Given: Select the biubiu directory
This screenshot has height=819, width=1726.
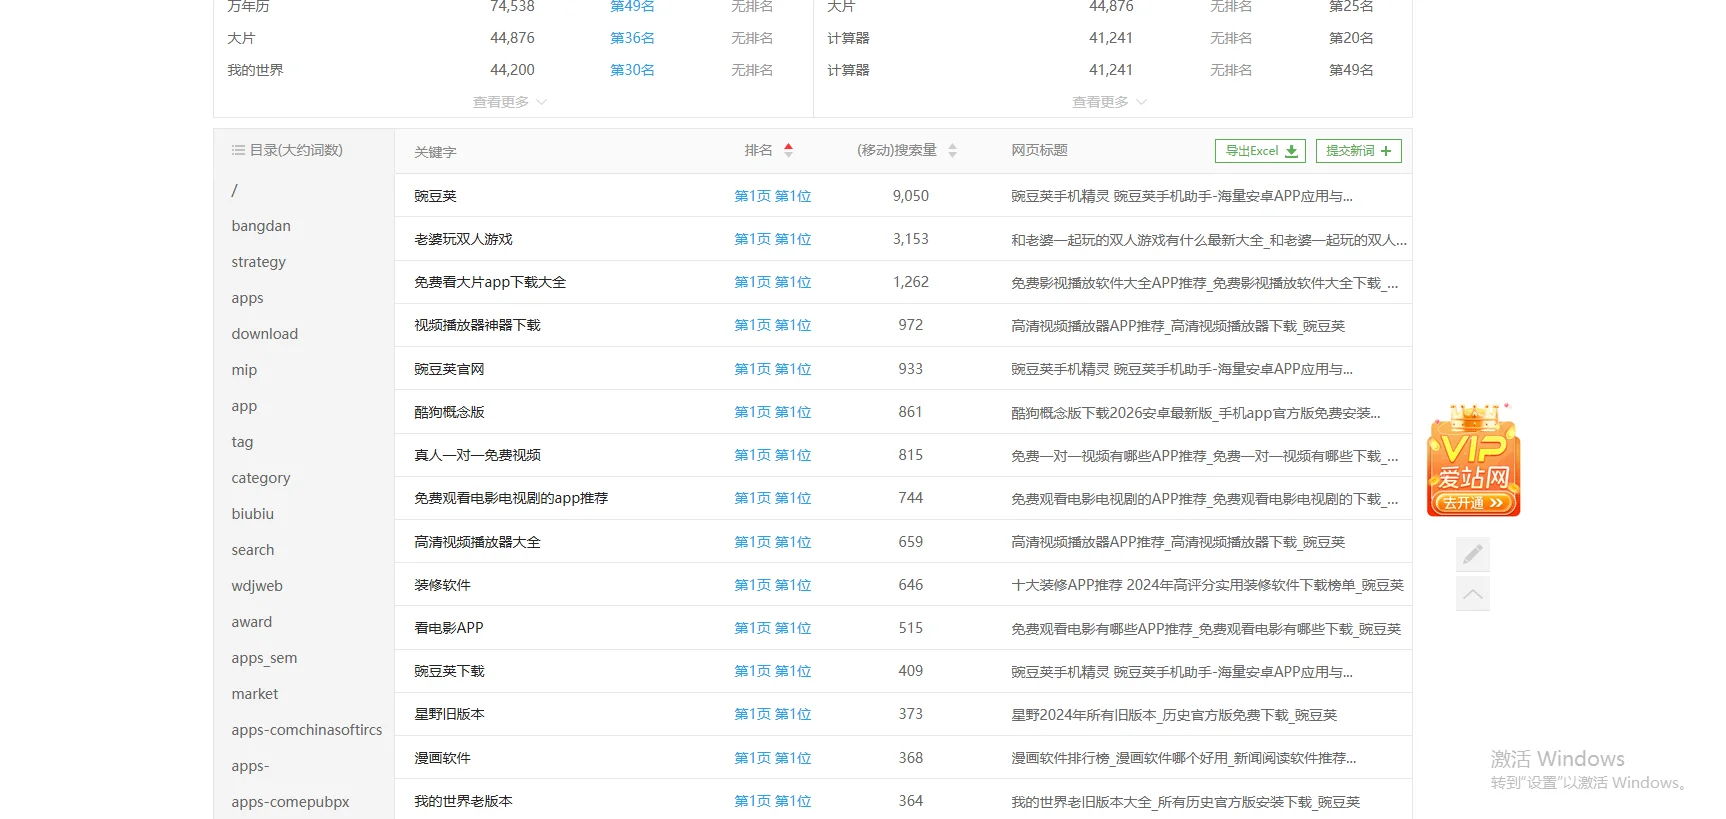Looking at the screenshot, I should point(252,514).
